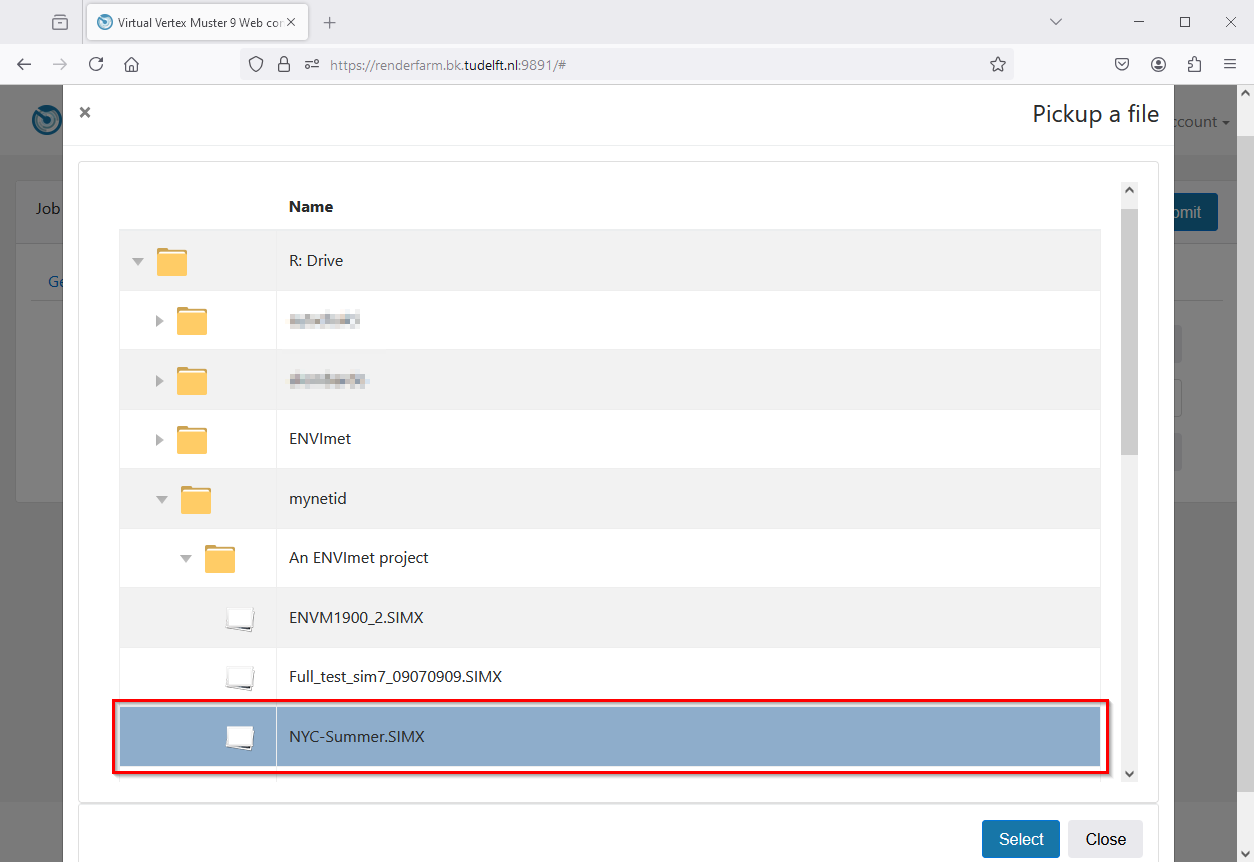Click the Muster web console logo
Viewport: 1254px width, 862px height.
click(x=46, y=119)
